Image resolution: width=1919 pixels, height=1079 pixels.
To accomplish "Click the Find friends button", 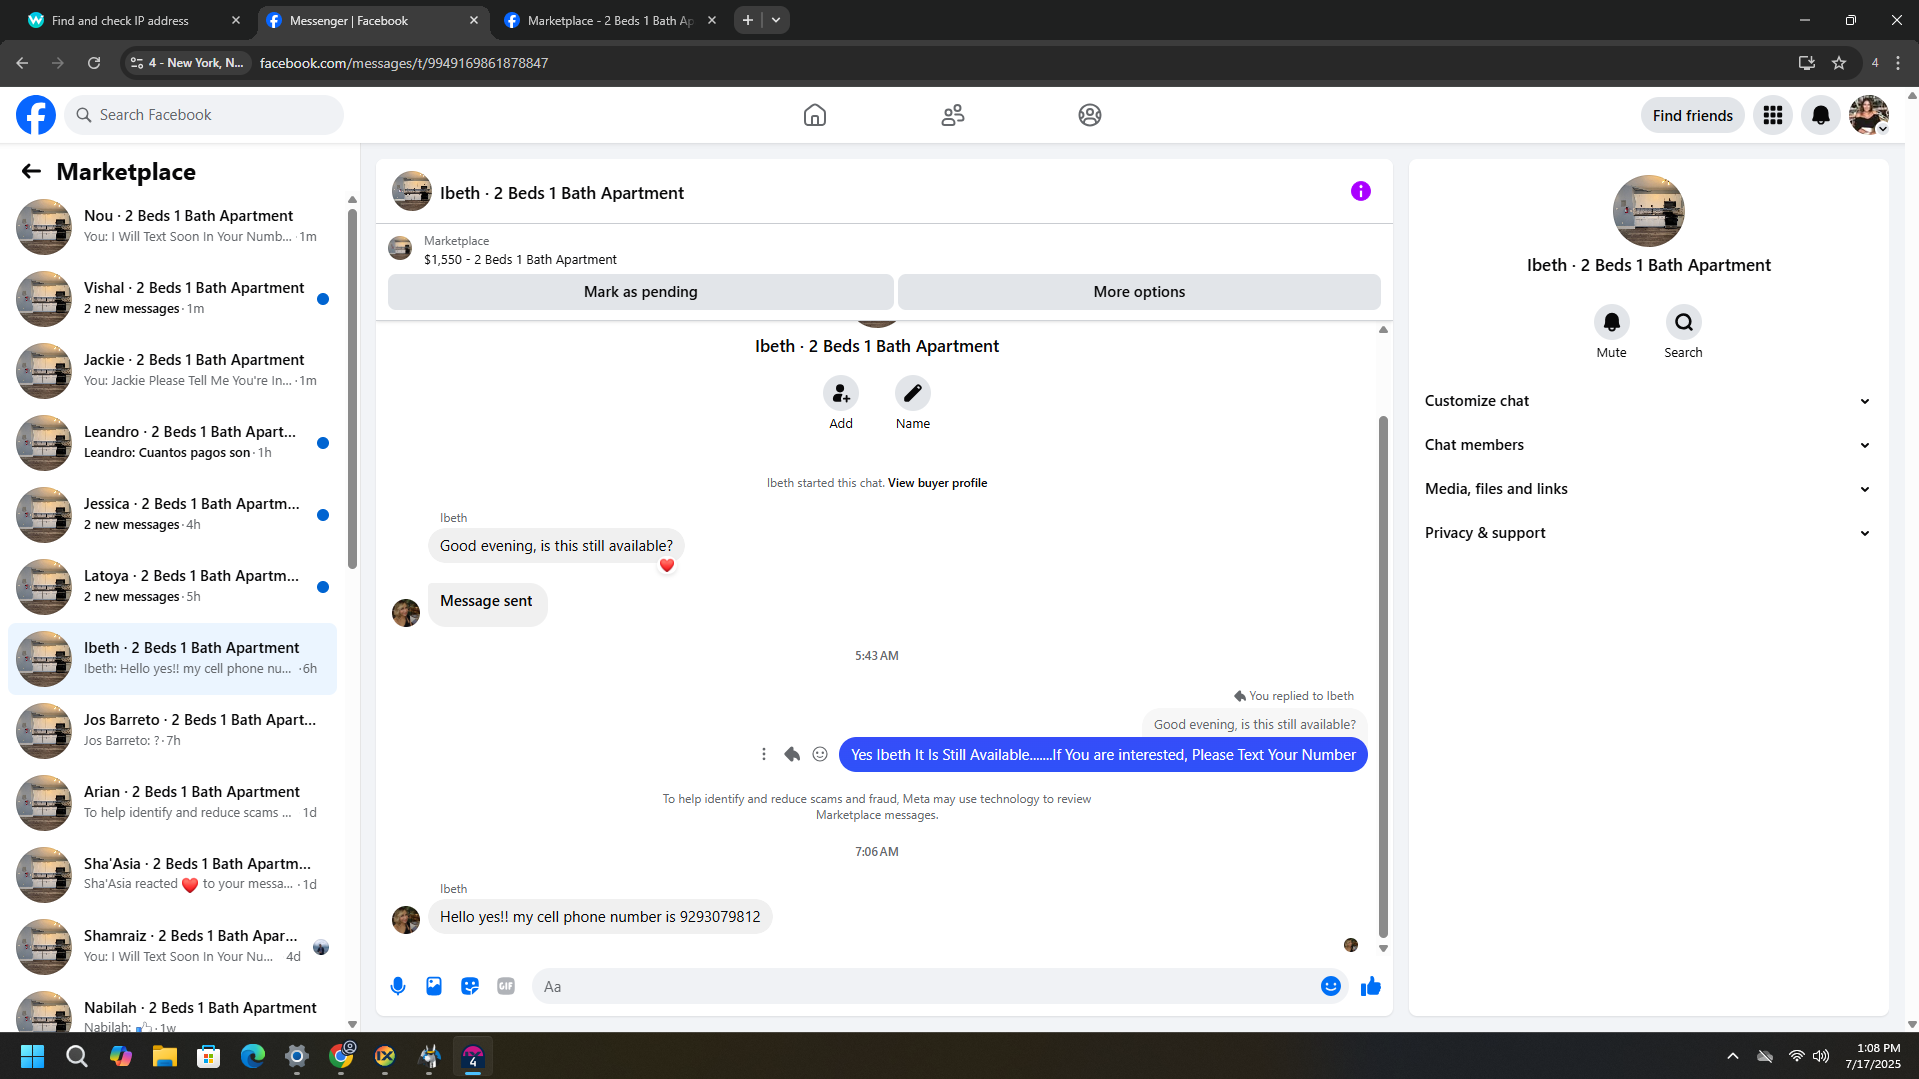I will click(x=1693, y=115).
